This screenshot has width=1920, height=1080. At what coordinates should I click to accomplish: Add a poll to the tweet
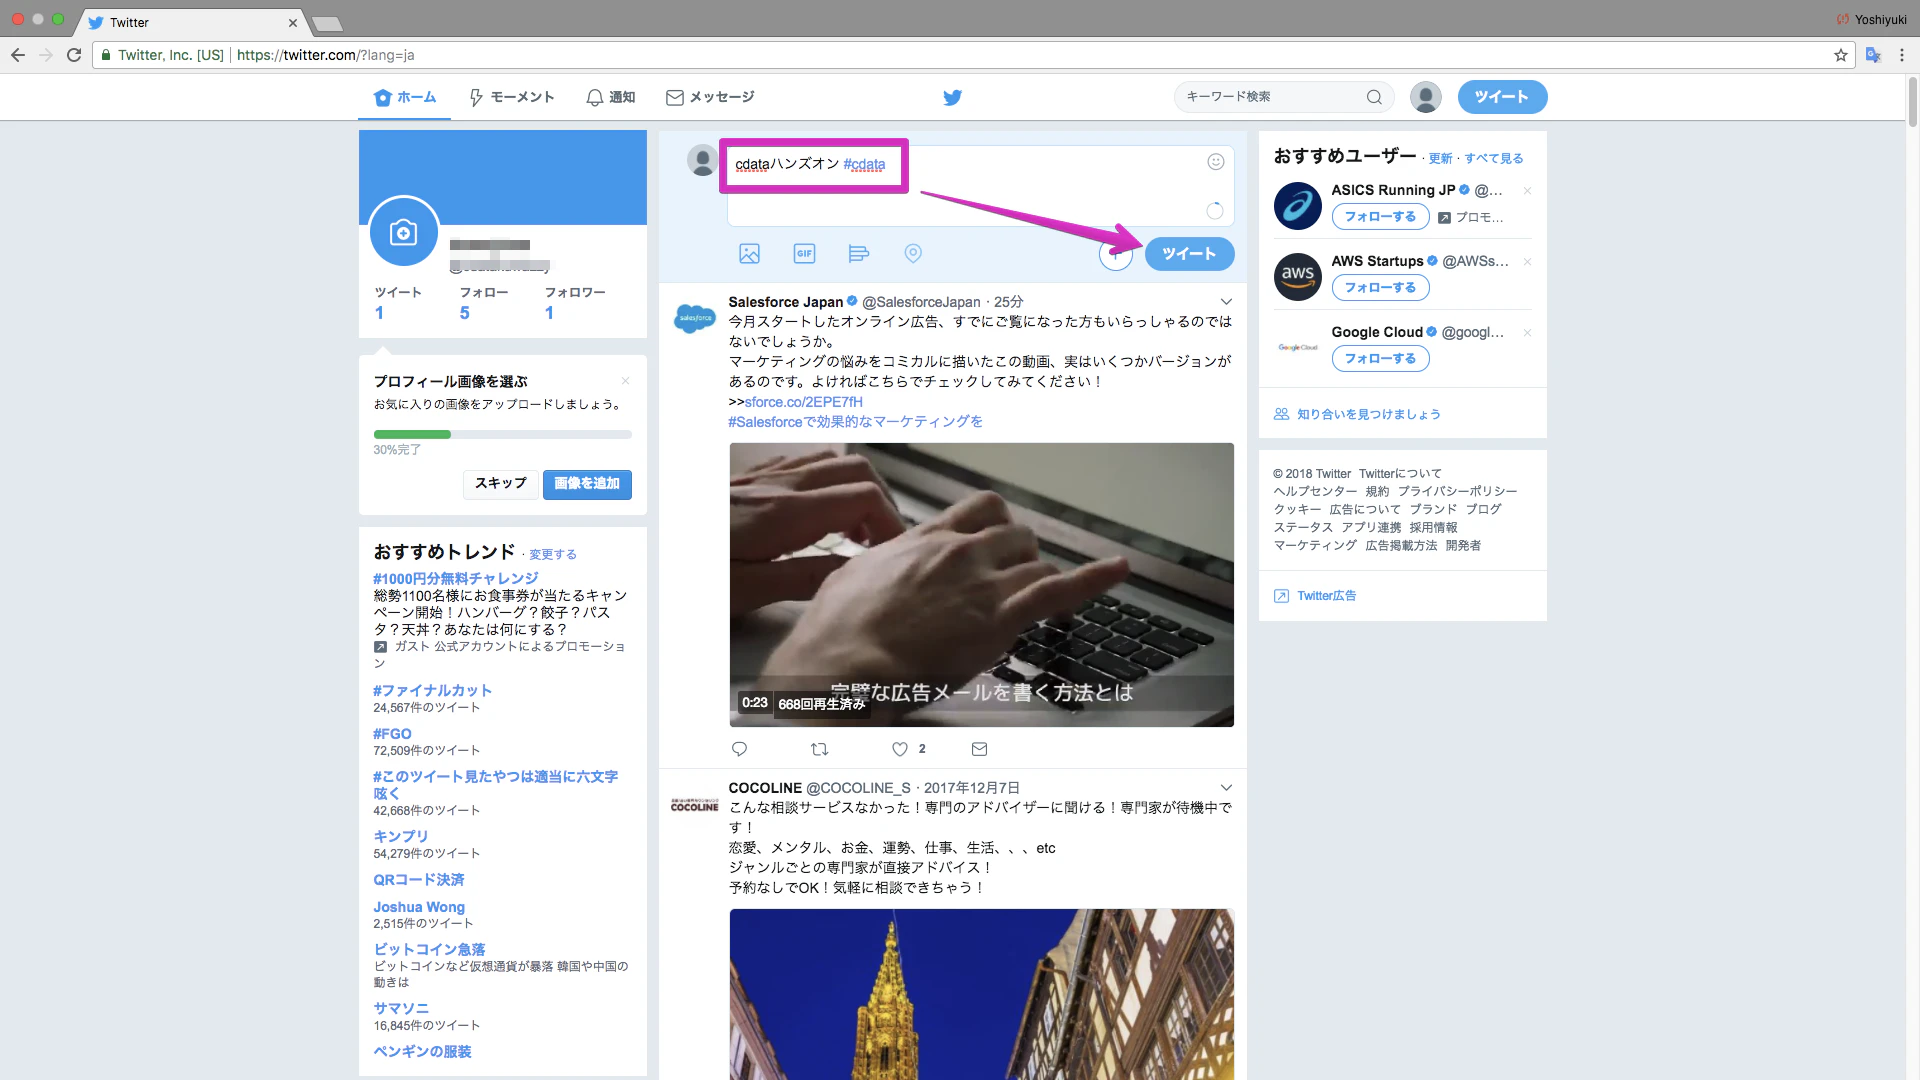(858, 254)
